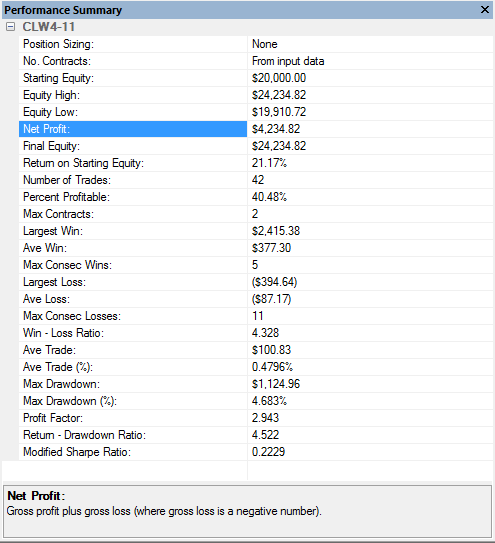
Task: Click the Starting Equity value field
Action: click(370, 78)
